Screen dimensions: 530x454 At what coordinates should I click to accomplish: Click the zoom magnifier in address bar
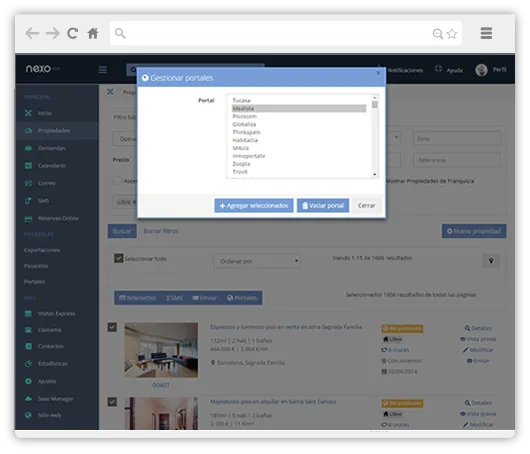click(x=438, y=33)
